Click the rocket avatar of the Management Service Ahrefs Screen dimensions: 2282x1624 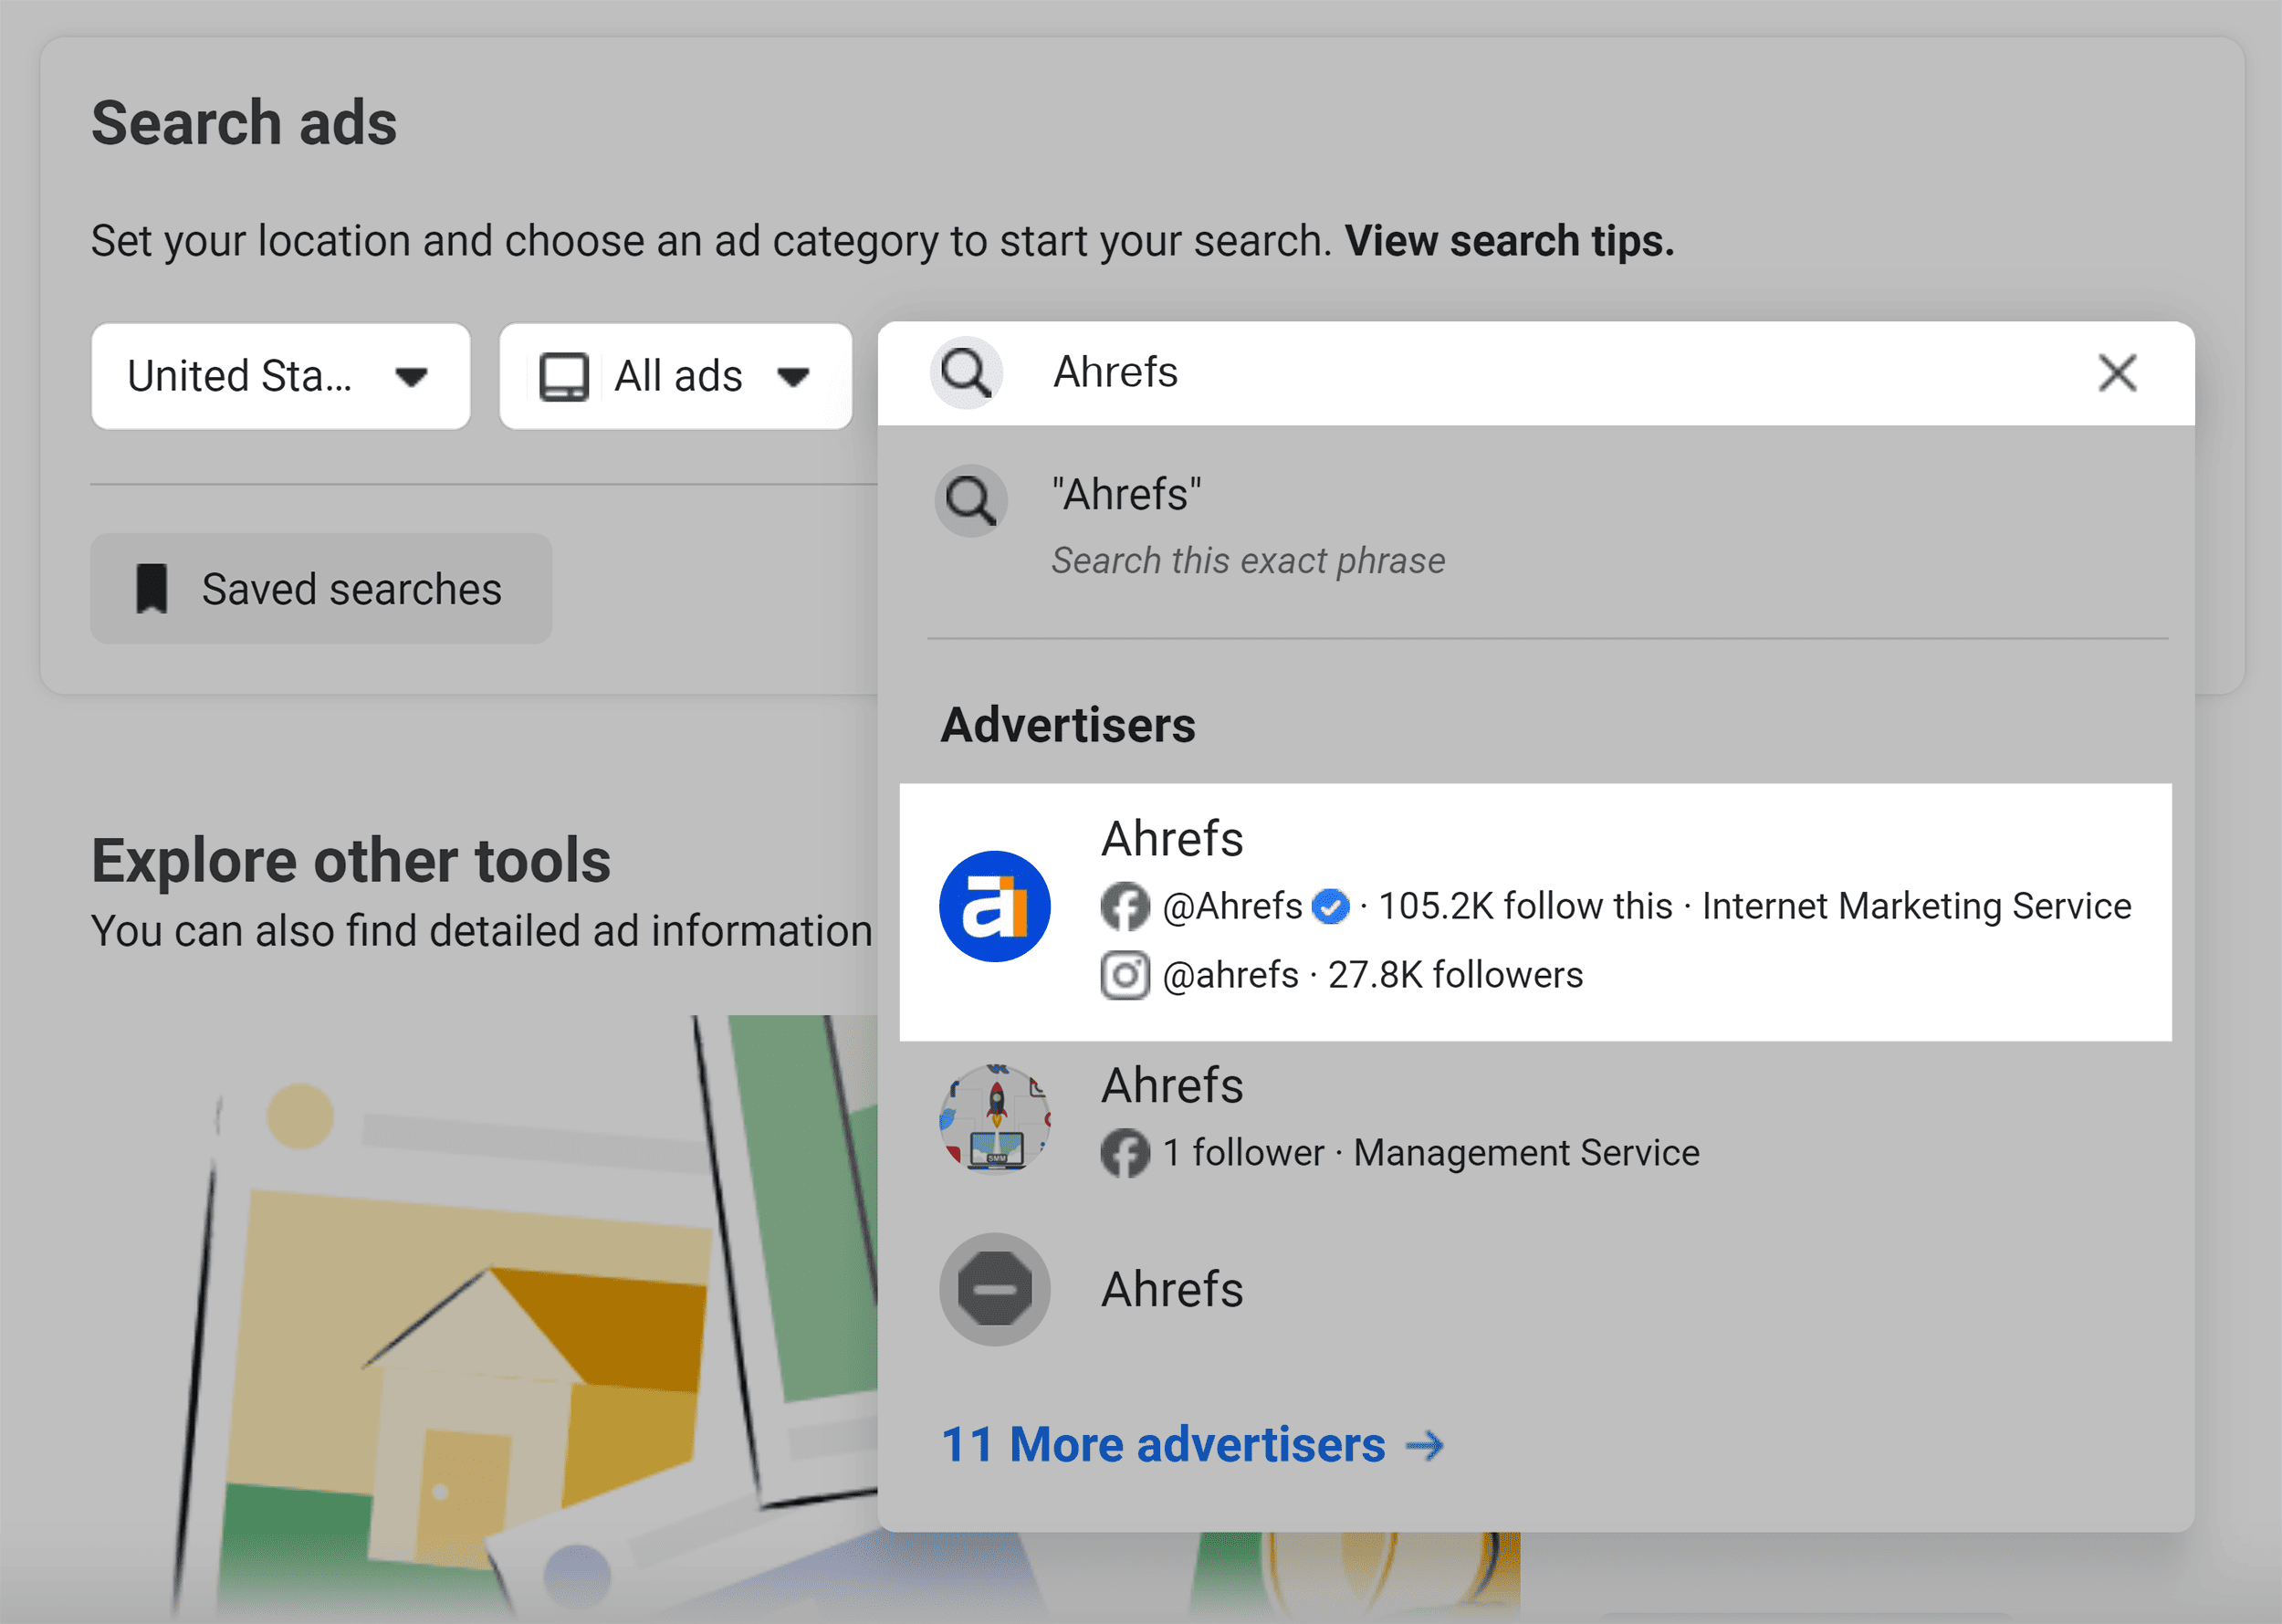(x=994, y=1120)
